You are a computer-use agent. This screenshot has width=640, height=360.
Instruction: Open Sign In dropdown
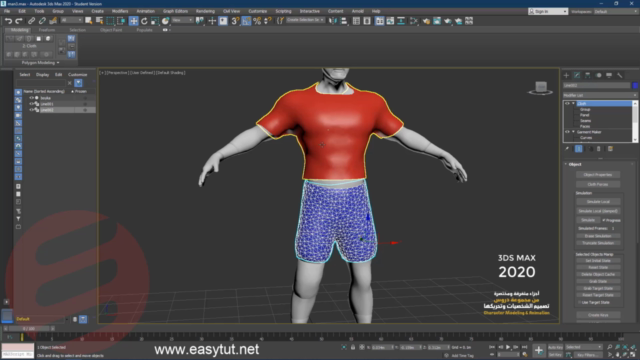coord(547,11)
